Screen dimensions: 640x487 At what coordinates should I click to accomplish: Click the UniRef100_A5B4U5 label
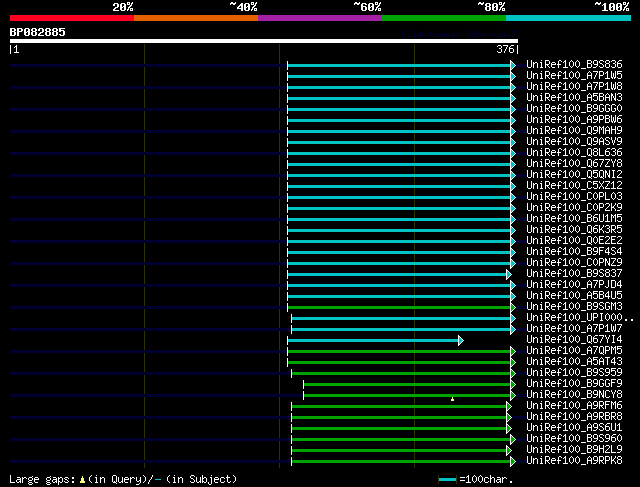coord(574,296)
